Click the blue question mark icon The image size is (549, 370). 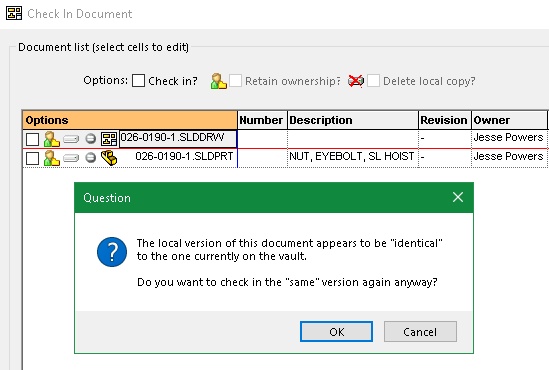[112, 252]
